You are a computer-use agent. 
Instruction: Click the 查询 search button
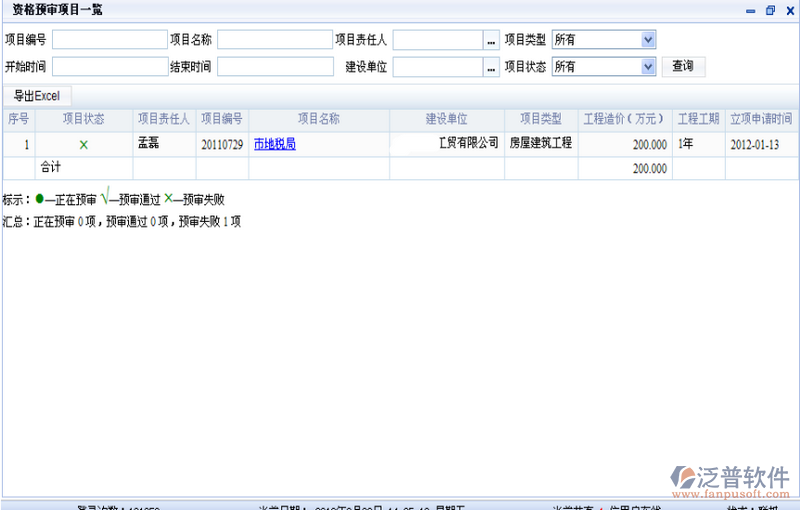coord(683,66)
